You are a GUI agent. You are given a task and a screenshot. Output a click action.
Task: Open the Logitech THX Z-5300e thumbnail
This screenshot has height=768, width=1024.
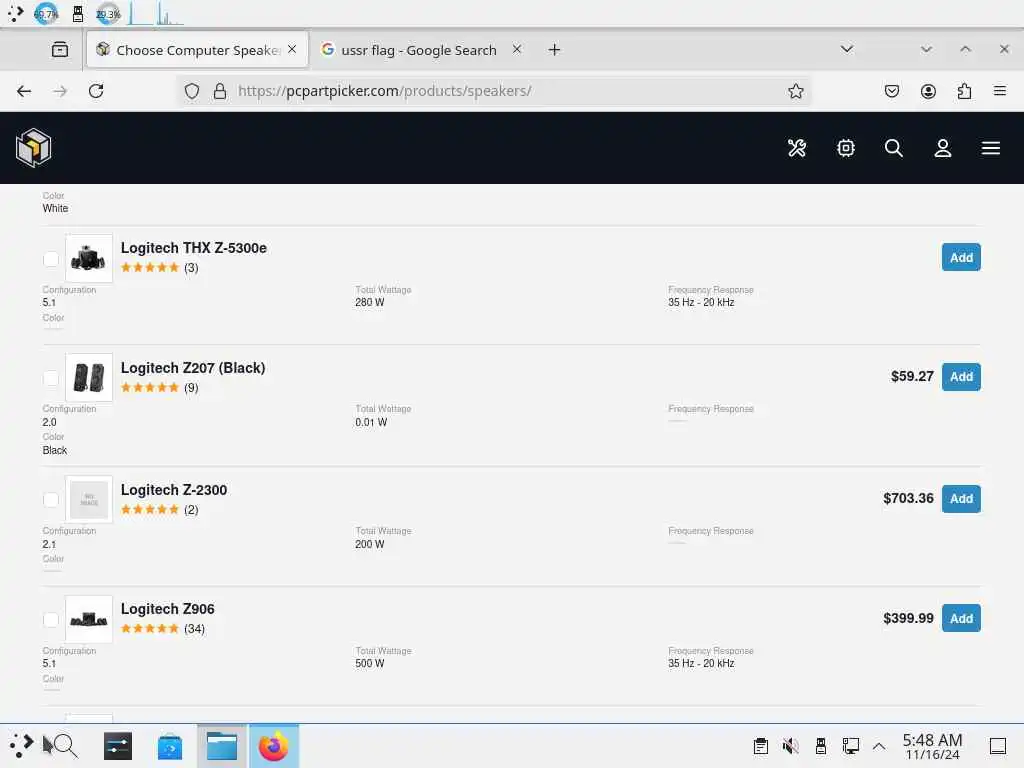click(x=89, y=258)
